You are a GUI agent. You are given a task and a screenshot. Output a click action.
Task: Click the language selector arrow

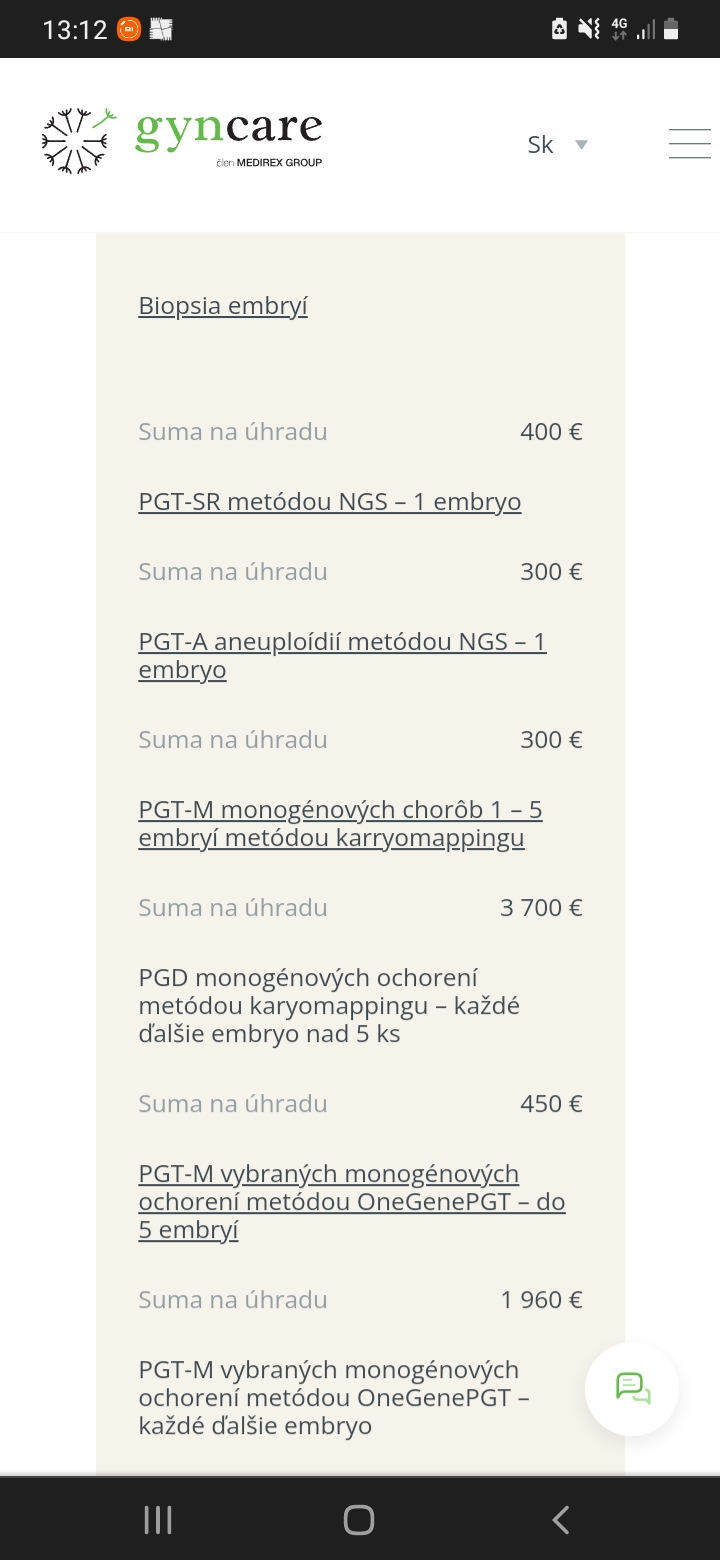[x=581, y=145]
